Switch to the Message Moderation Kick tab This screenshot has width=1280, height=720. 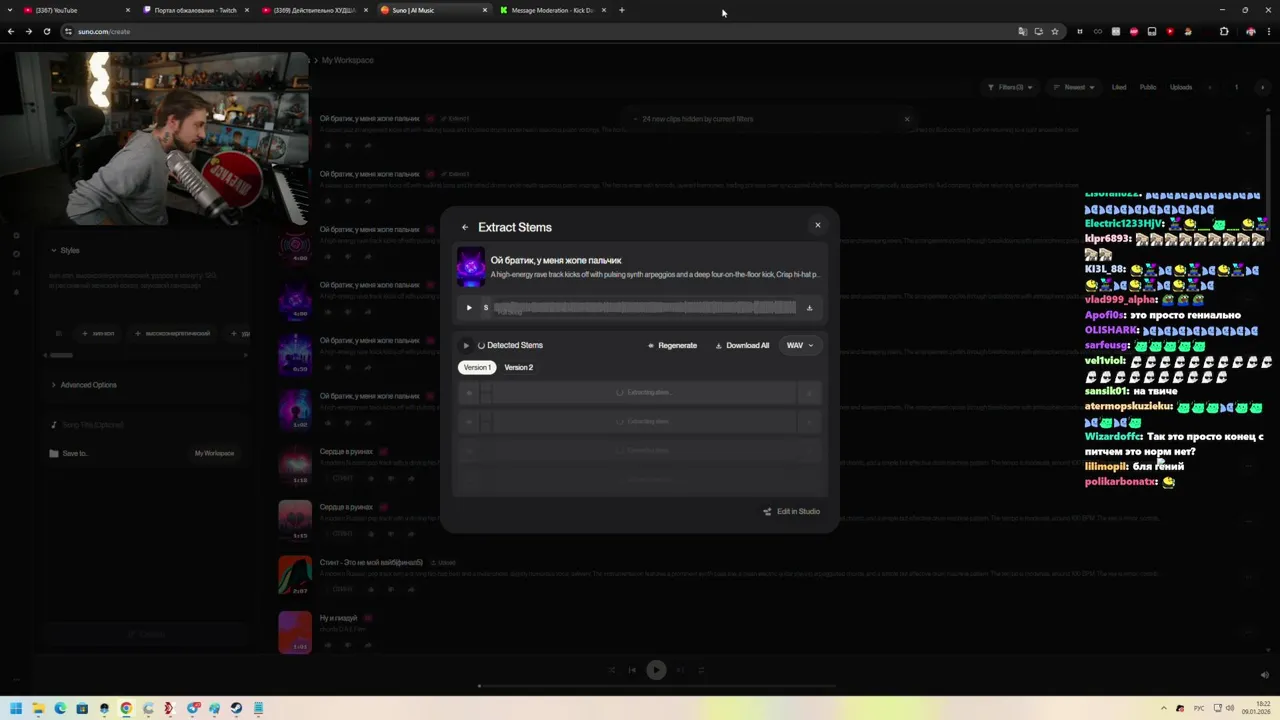click(552, 10)
